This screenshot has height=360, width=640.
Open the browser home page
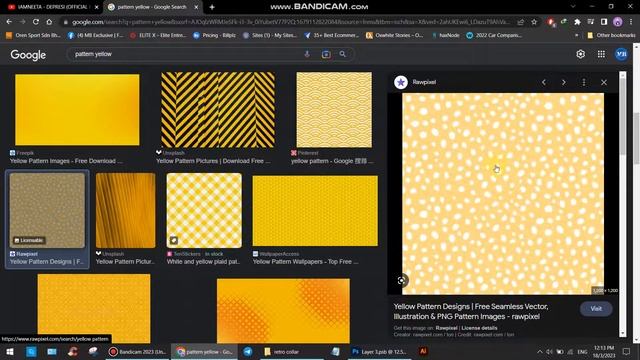tap(49, 22)
